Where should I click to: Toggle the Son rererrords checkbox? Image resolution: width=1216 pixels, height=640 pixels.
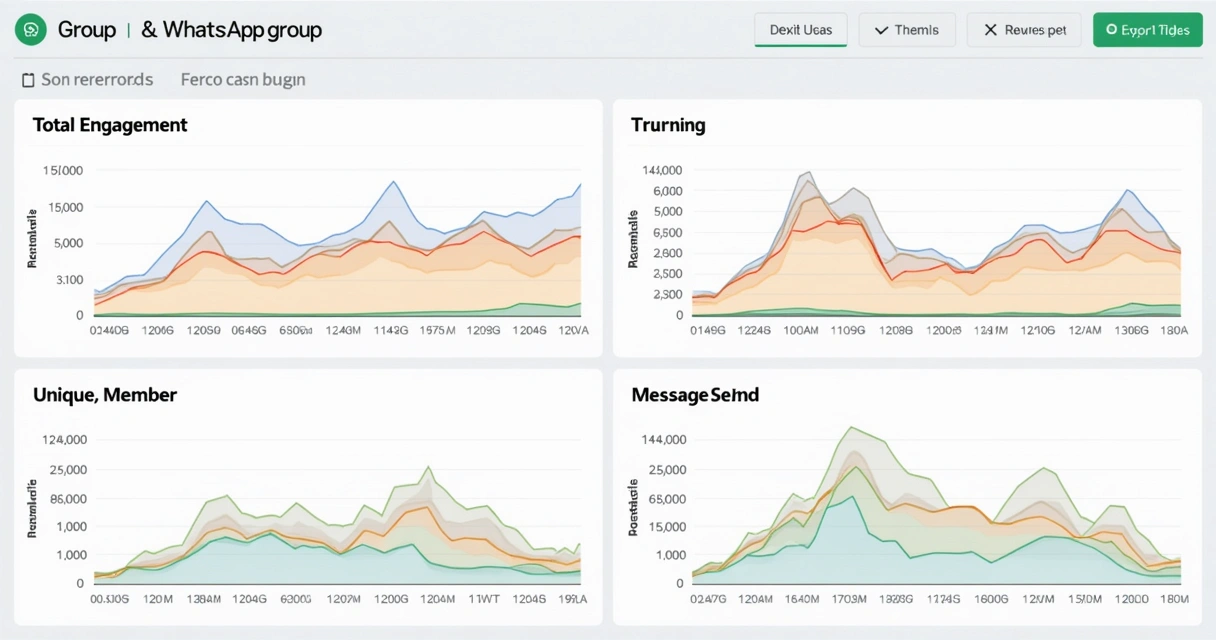coord(28,80)
